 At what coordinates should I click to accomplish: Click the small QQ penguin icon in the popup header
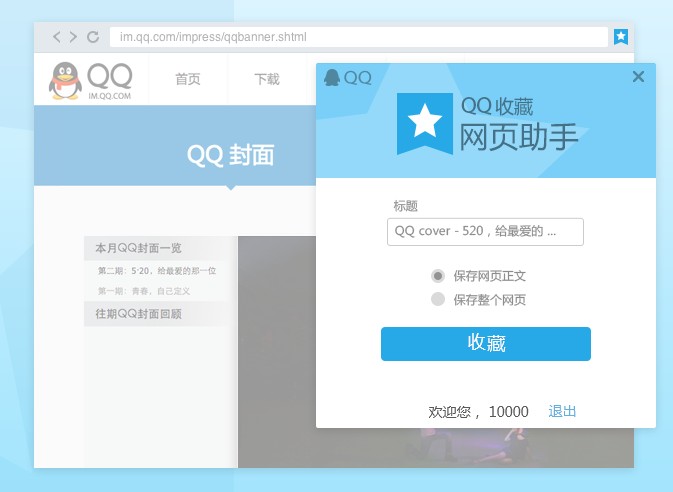(332, 78)
